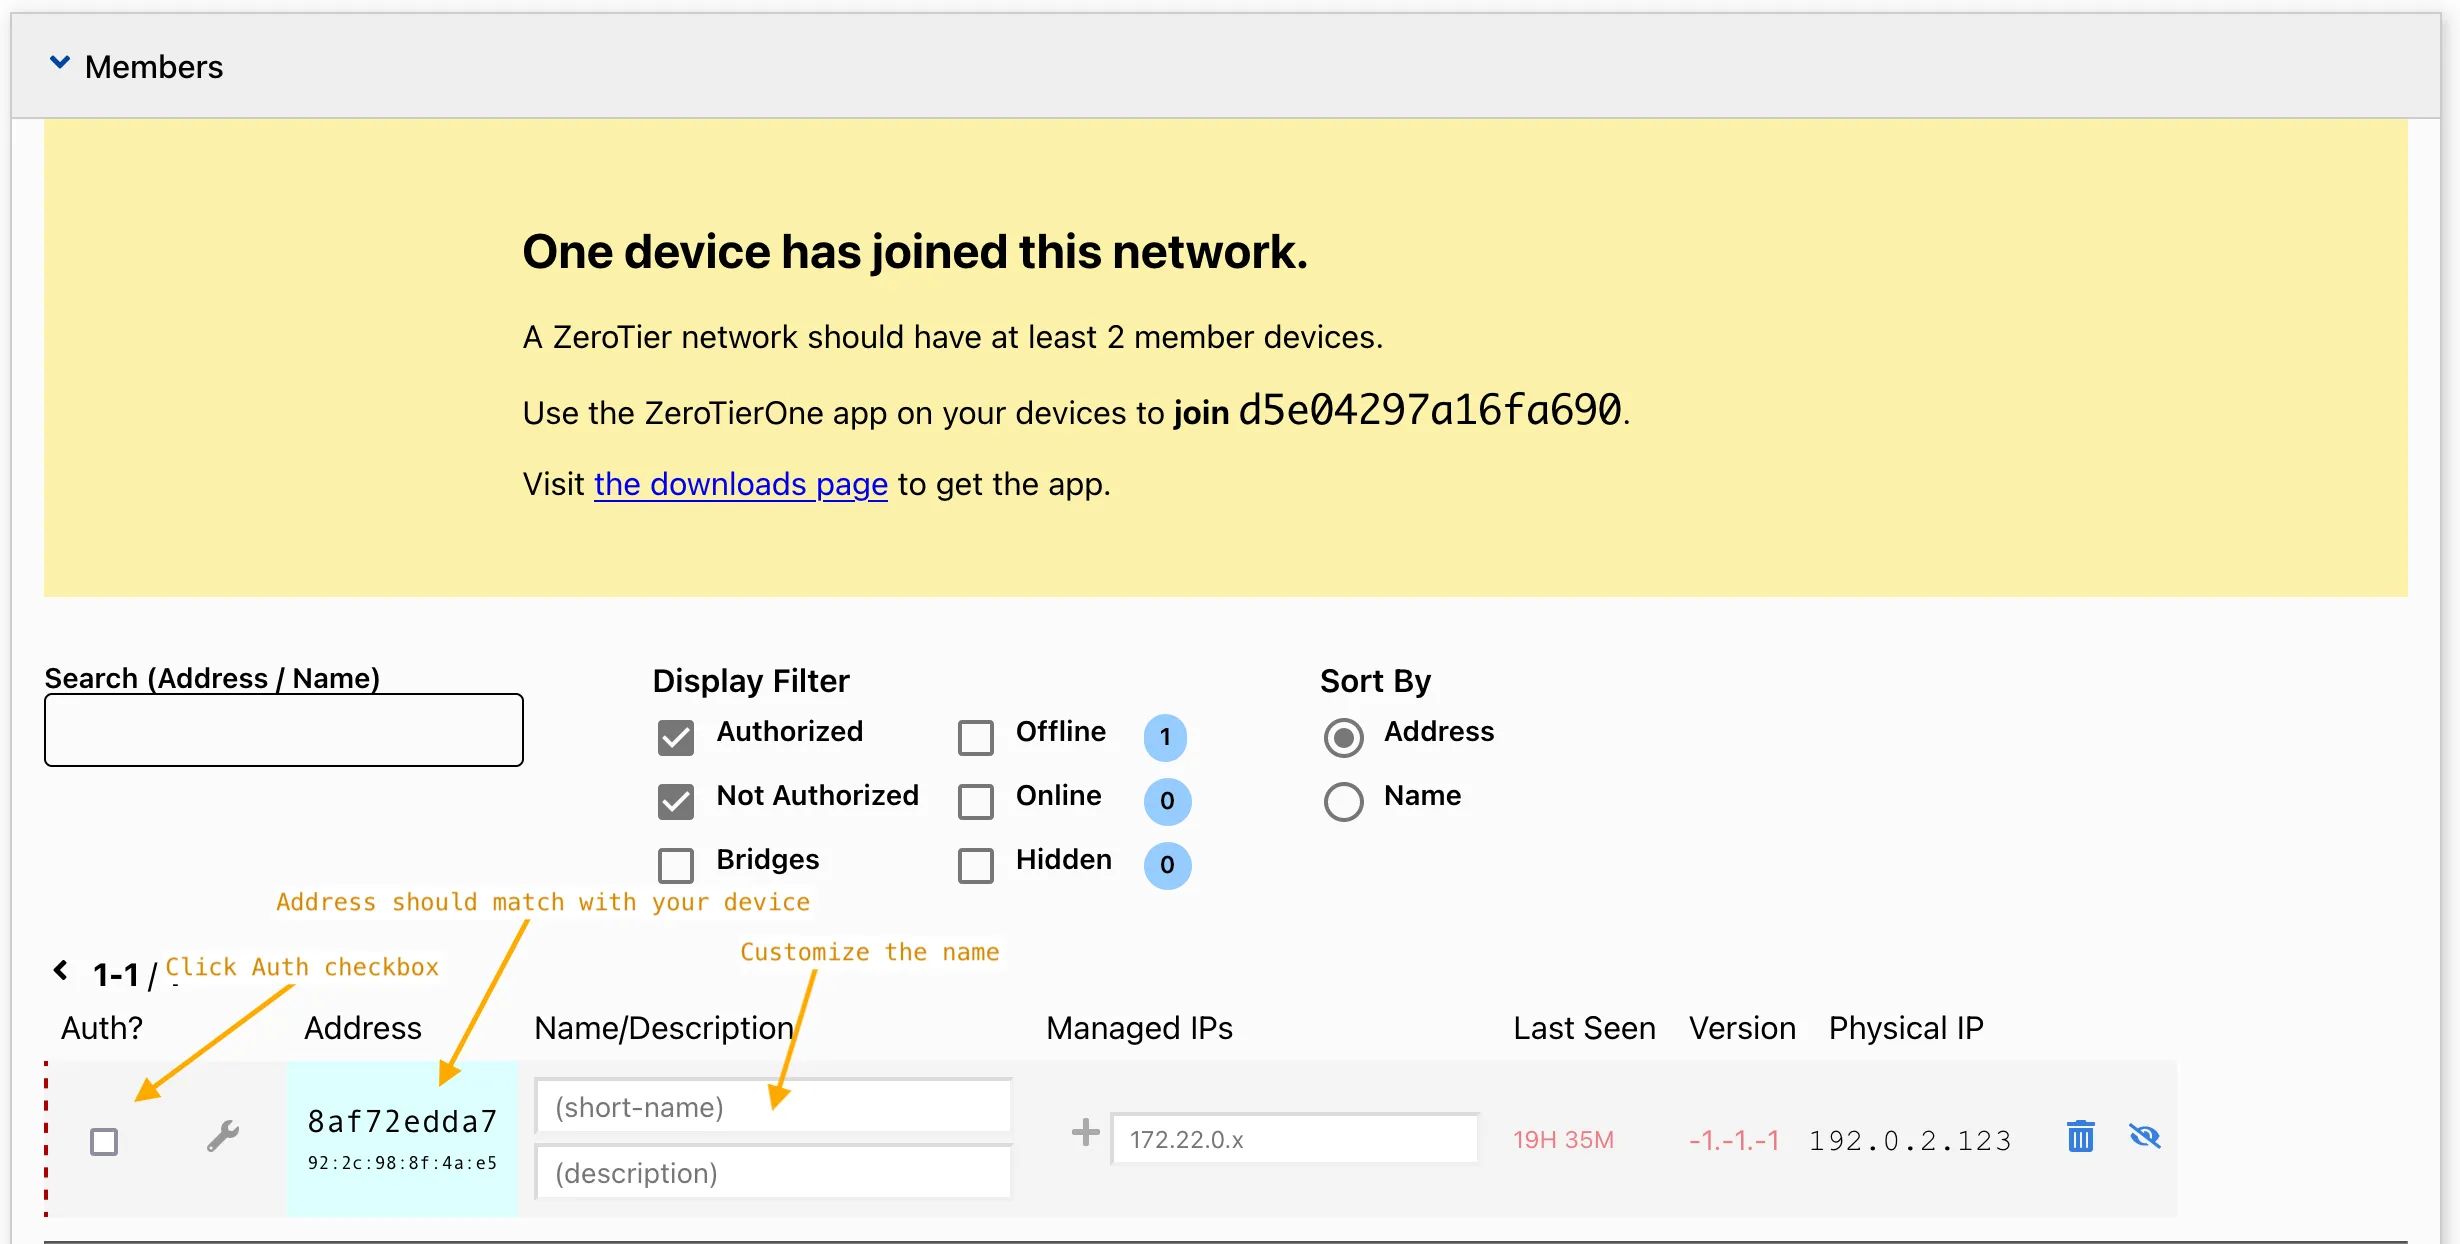Enable the Hidden display filter
Image resolution: width=2460 pixels, height=1244 pixels.
point(976,865)
